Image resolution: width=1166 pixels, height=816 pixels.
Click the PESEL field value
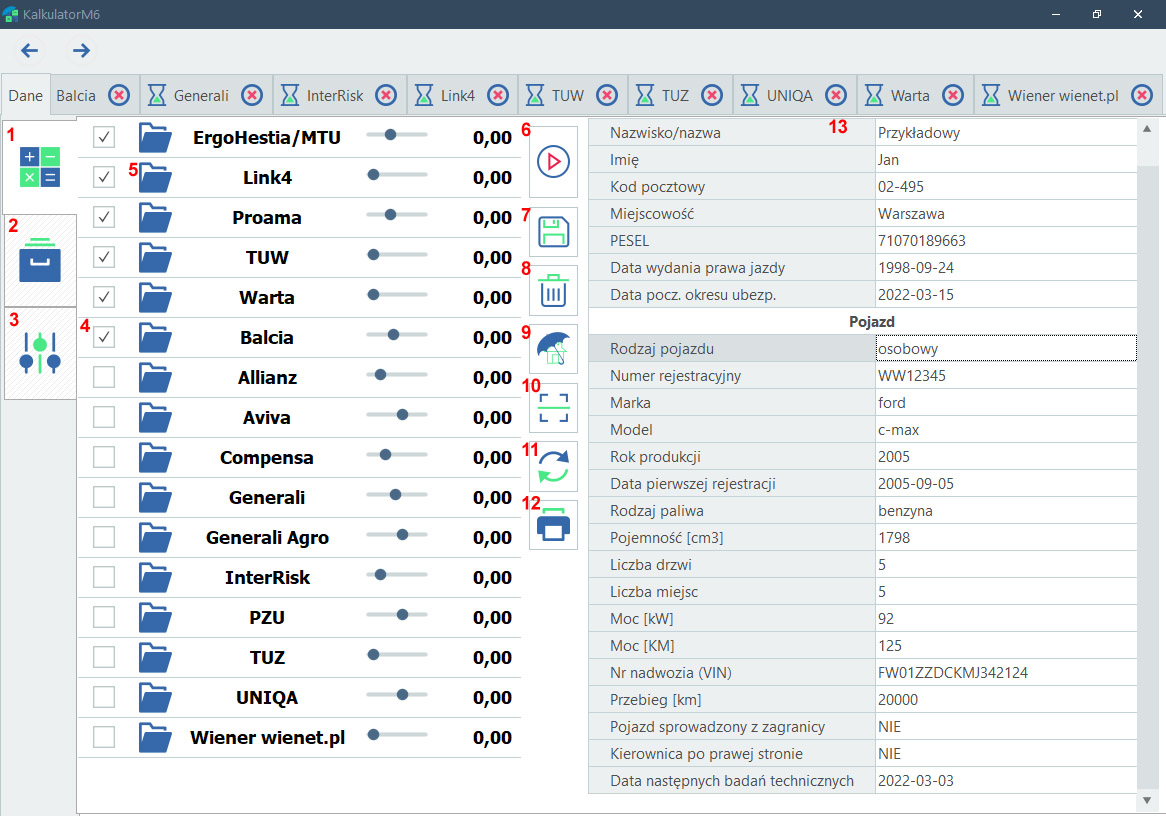pos(1006,241)
